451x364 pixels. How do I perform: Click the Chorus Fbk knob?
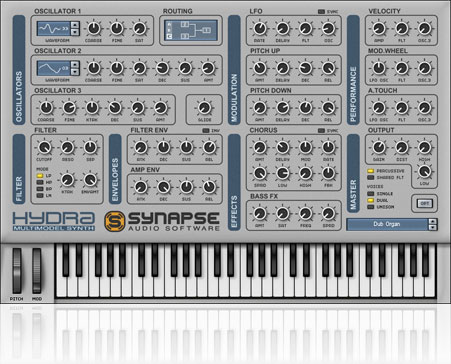click(x=328, y=173)
